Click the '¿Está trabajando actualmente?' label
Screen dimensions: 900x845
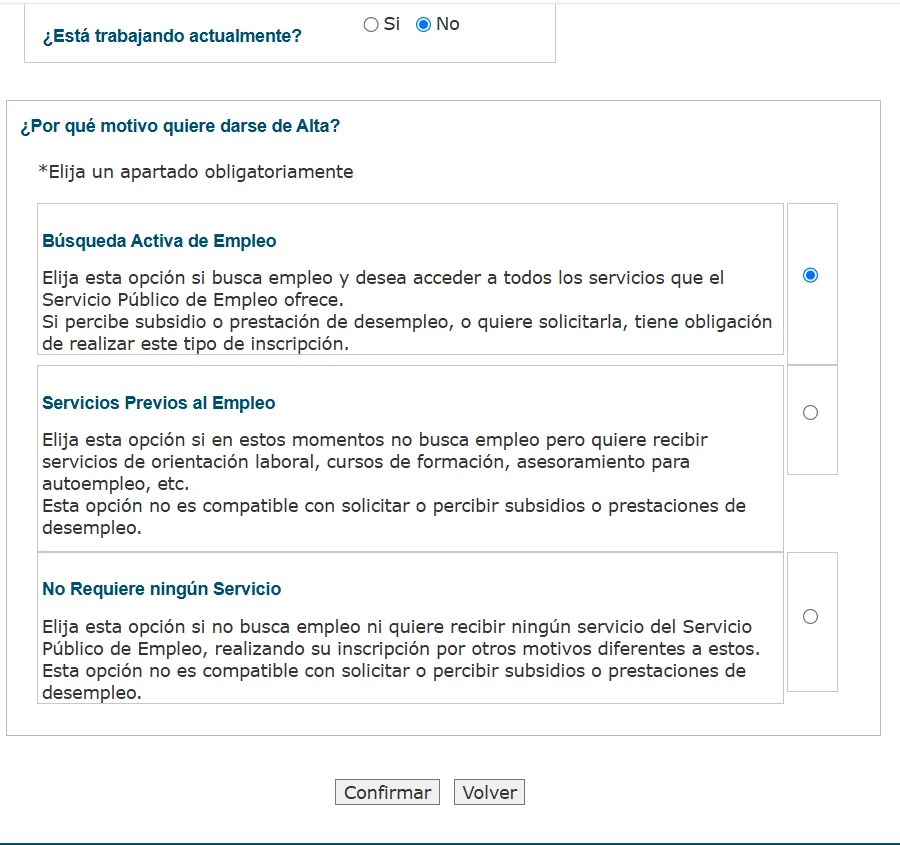click(x=172, y=36)
